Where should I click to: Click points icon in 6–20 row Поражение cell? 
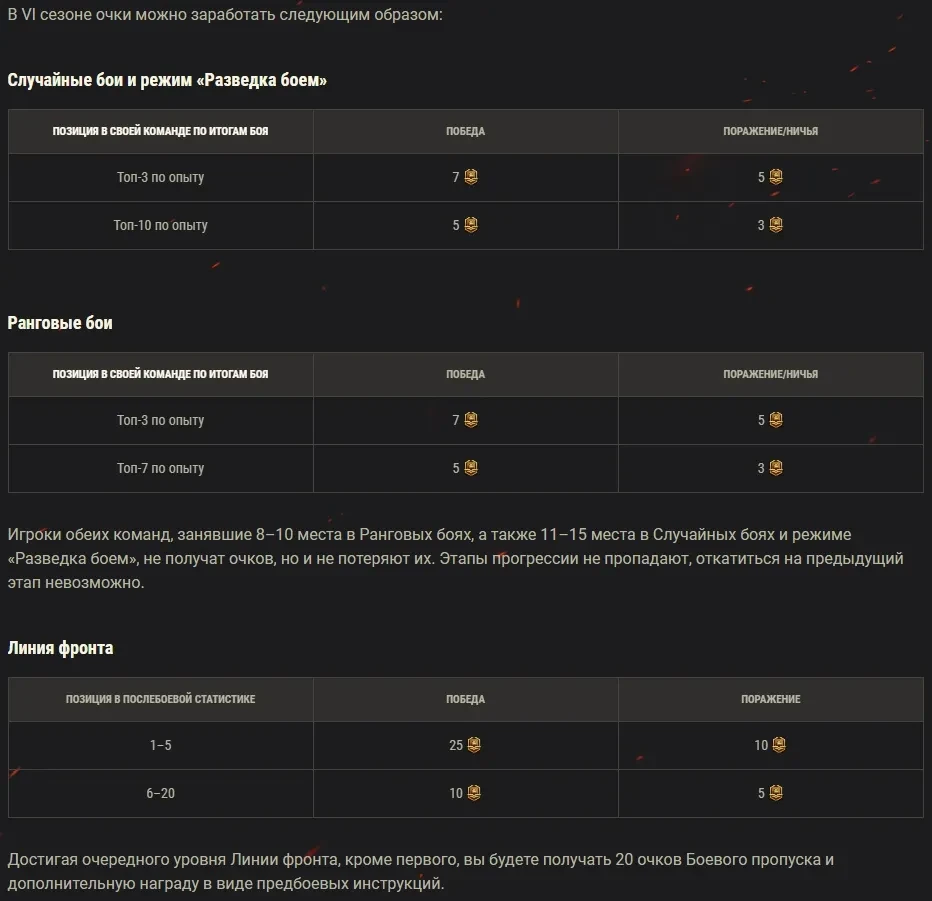point(776,793)
